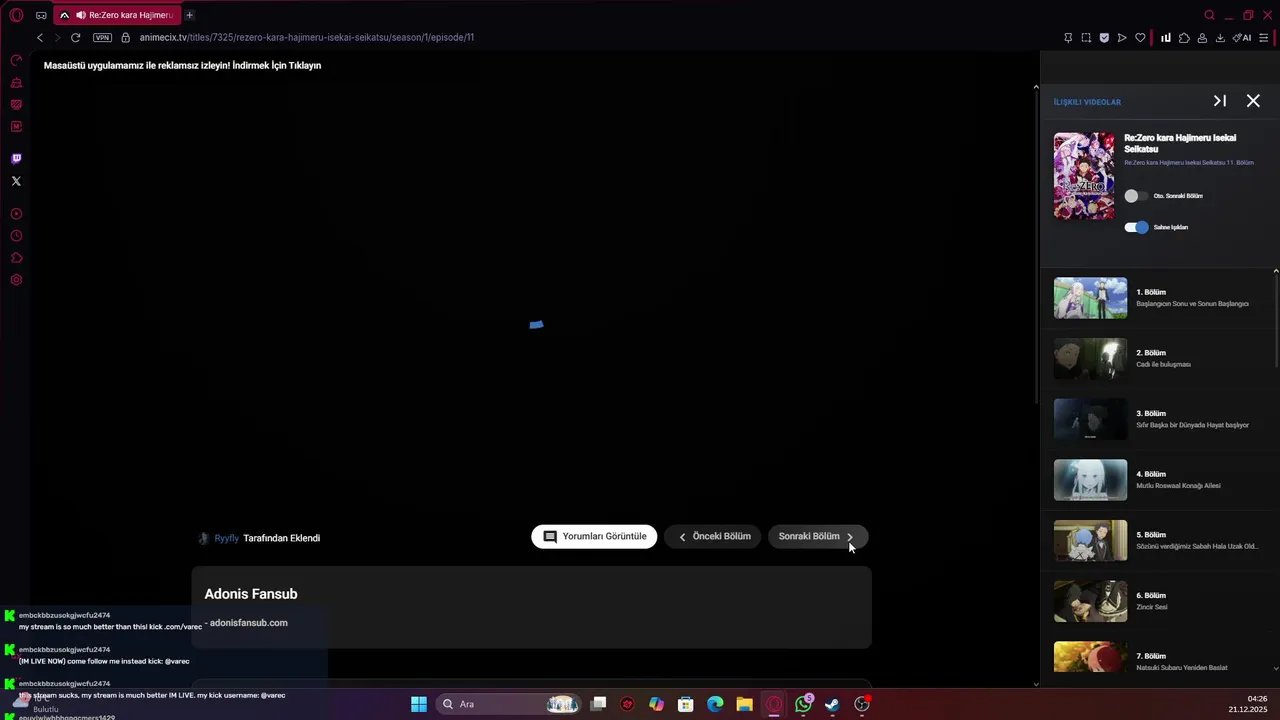Select 1. Bölüm episode entry
Screen dimensions: 1280x720
pyautogui.click(x=1159, y=298)
